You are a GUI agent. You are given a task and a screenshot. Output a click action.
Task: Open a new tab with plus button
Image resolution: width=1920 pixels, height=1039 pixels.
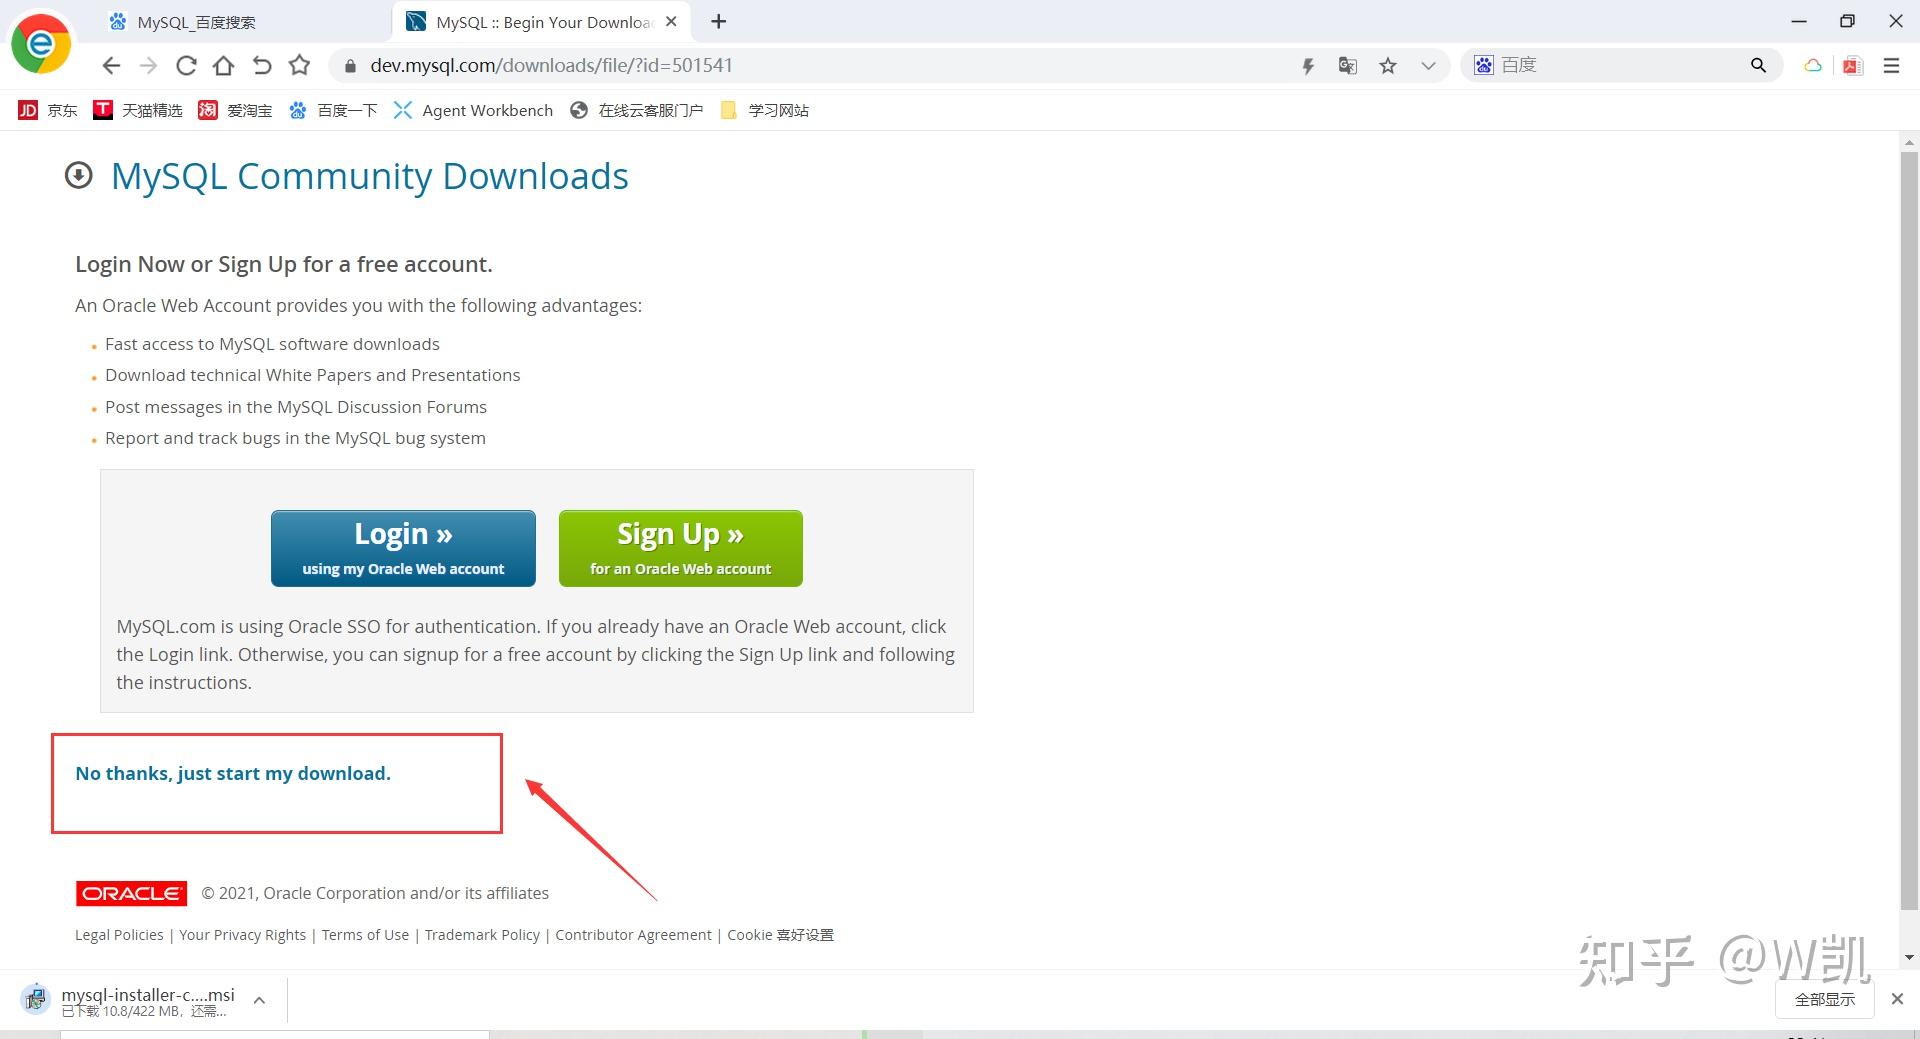click(x=719, y=21)
